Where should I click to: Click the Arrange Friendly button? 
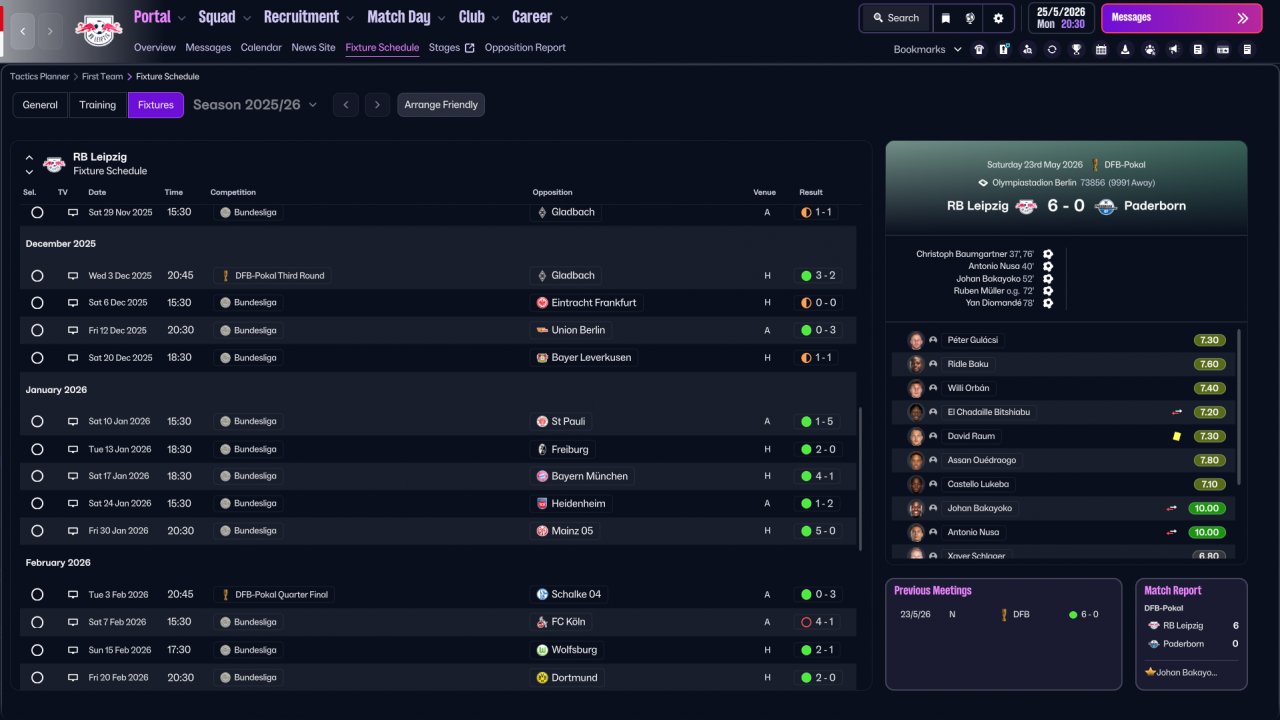pyautogui.click(x=441, y=105)
